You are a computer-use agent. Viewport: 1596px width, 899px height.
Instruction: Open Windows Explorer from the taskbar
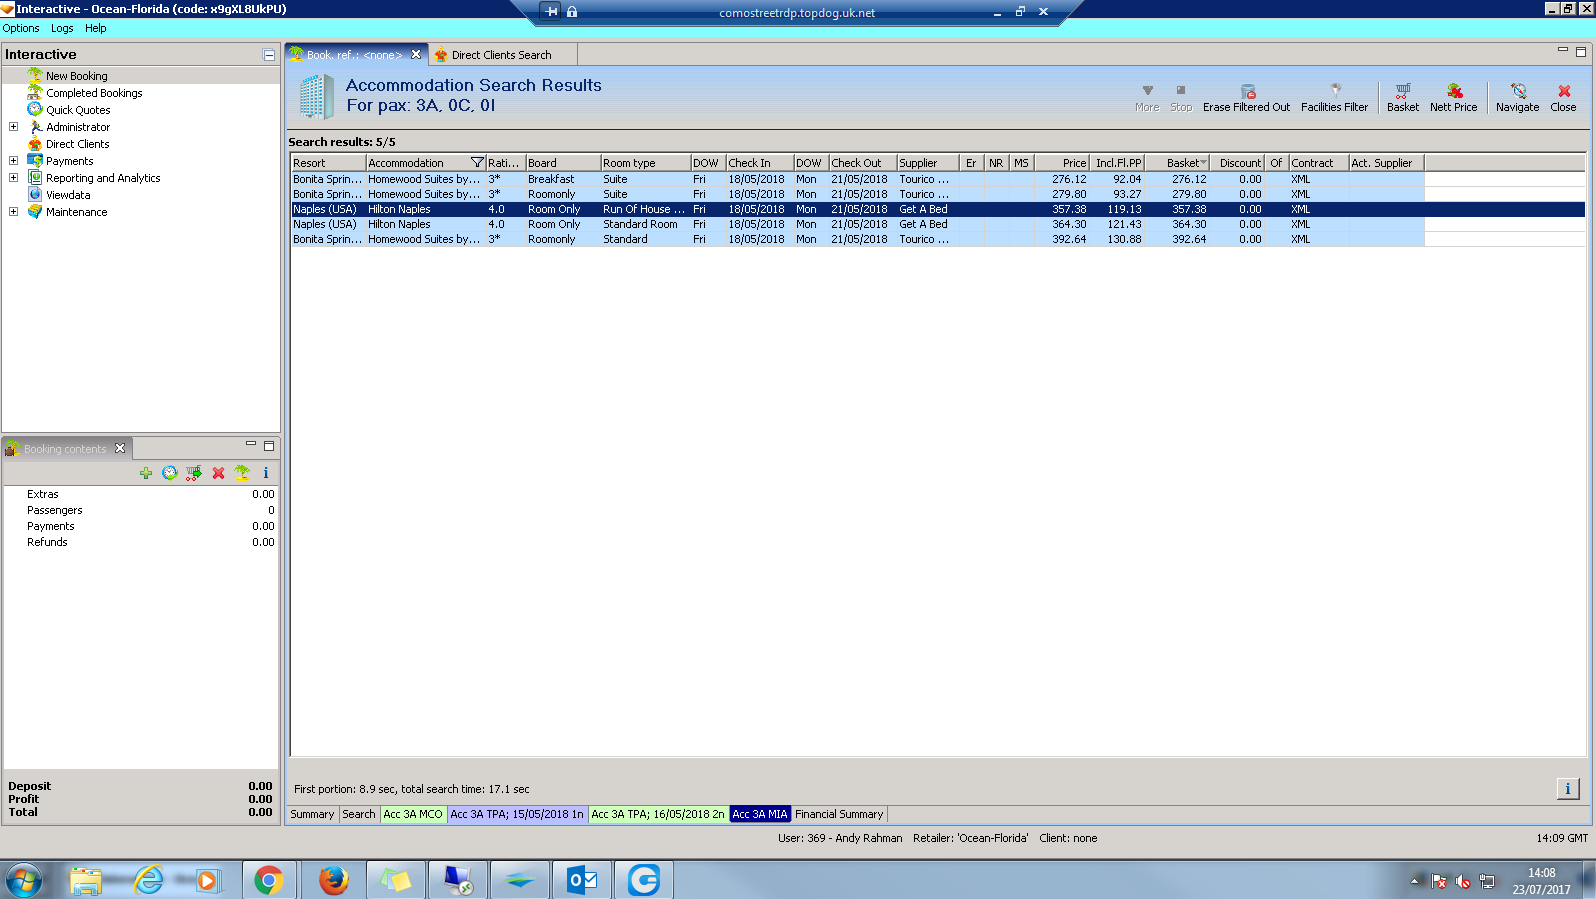(x=86, y=880)
